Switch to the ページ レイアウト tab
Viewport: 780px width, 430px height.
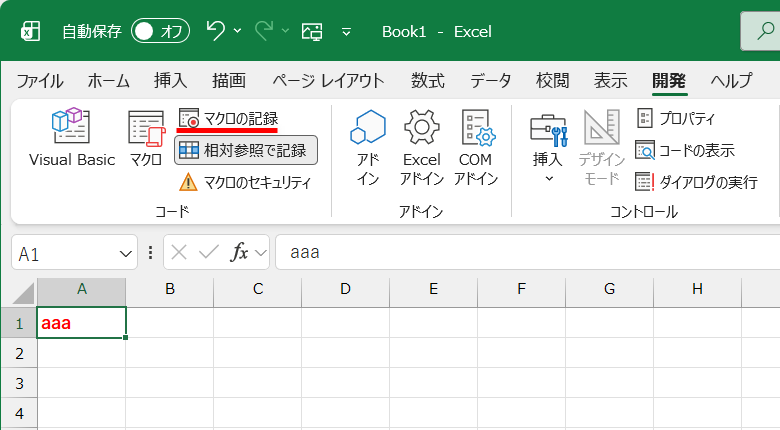328,80
